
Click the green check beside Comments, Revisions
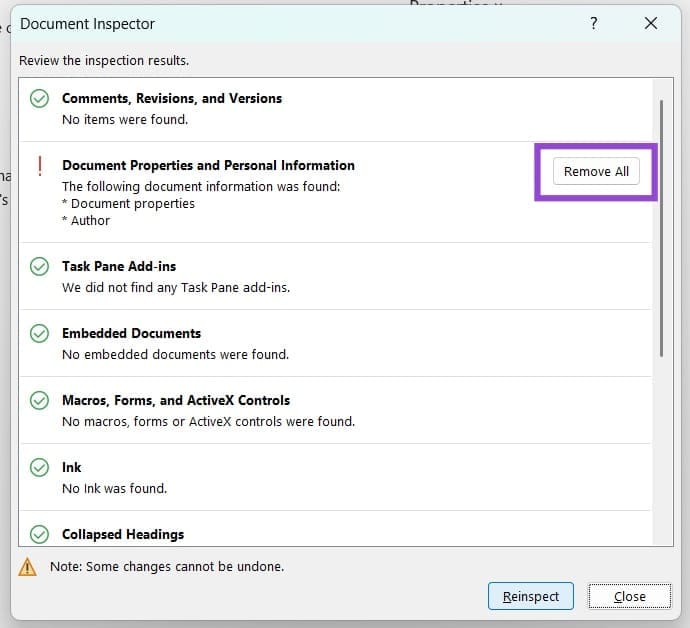pyautogui.click(x=39, y=99)
